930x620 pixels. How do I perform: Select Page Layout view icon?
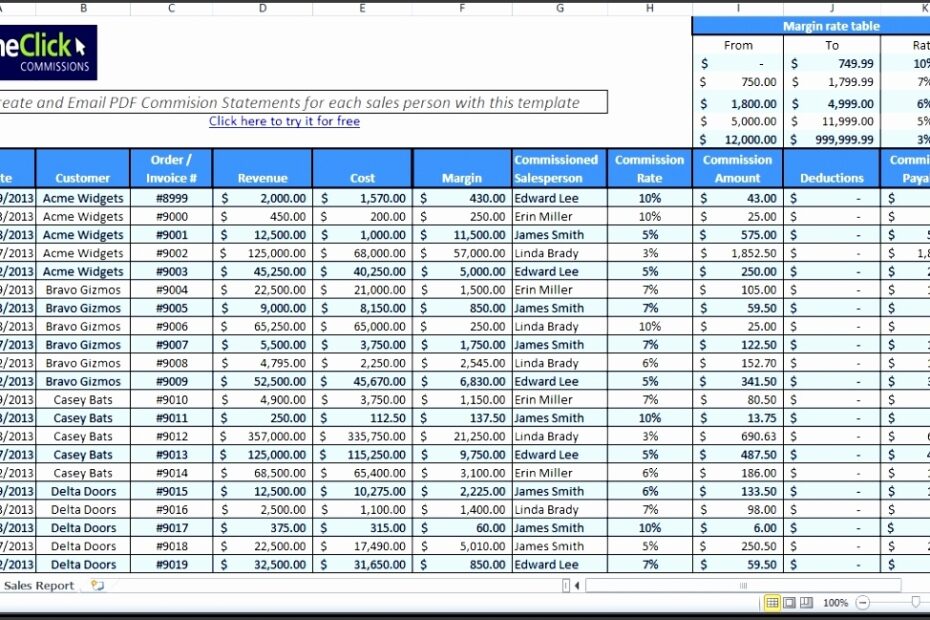coord(790,602)
